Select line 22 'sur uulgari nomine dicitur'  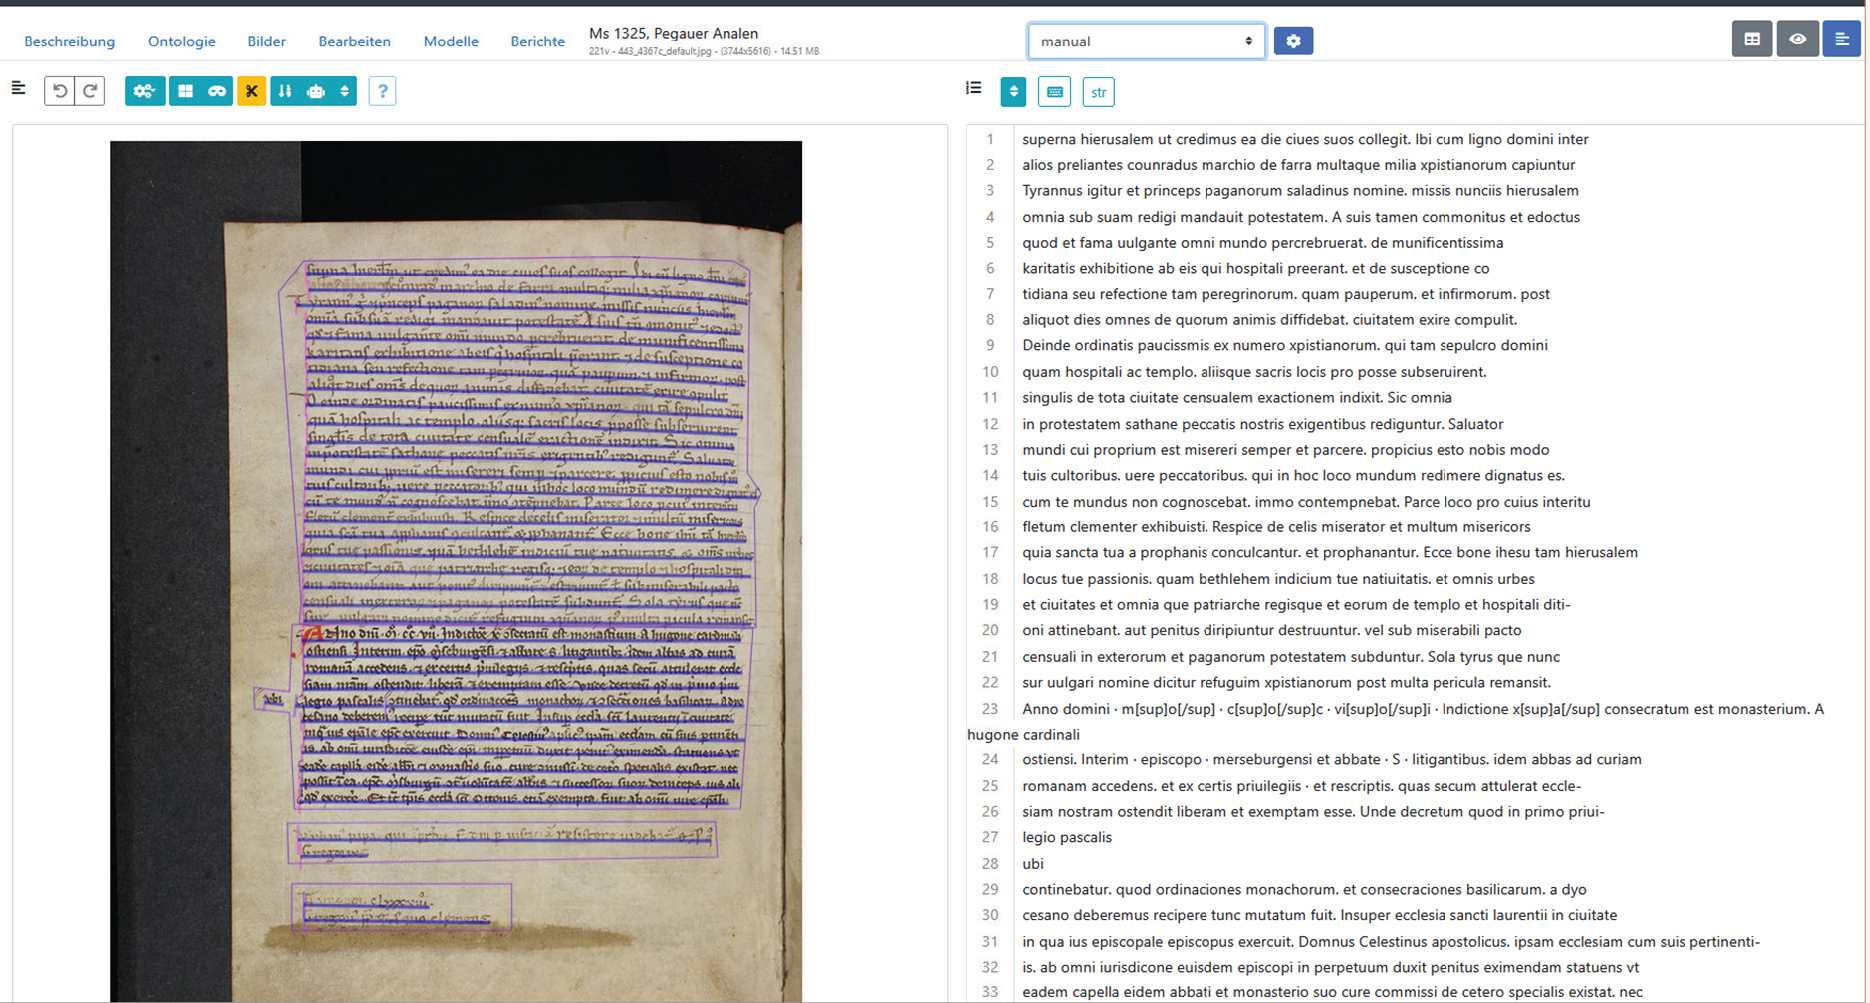tap(1286, 682)
